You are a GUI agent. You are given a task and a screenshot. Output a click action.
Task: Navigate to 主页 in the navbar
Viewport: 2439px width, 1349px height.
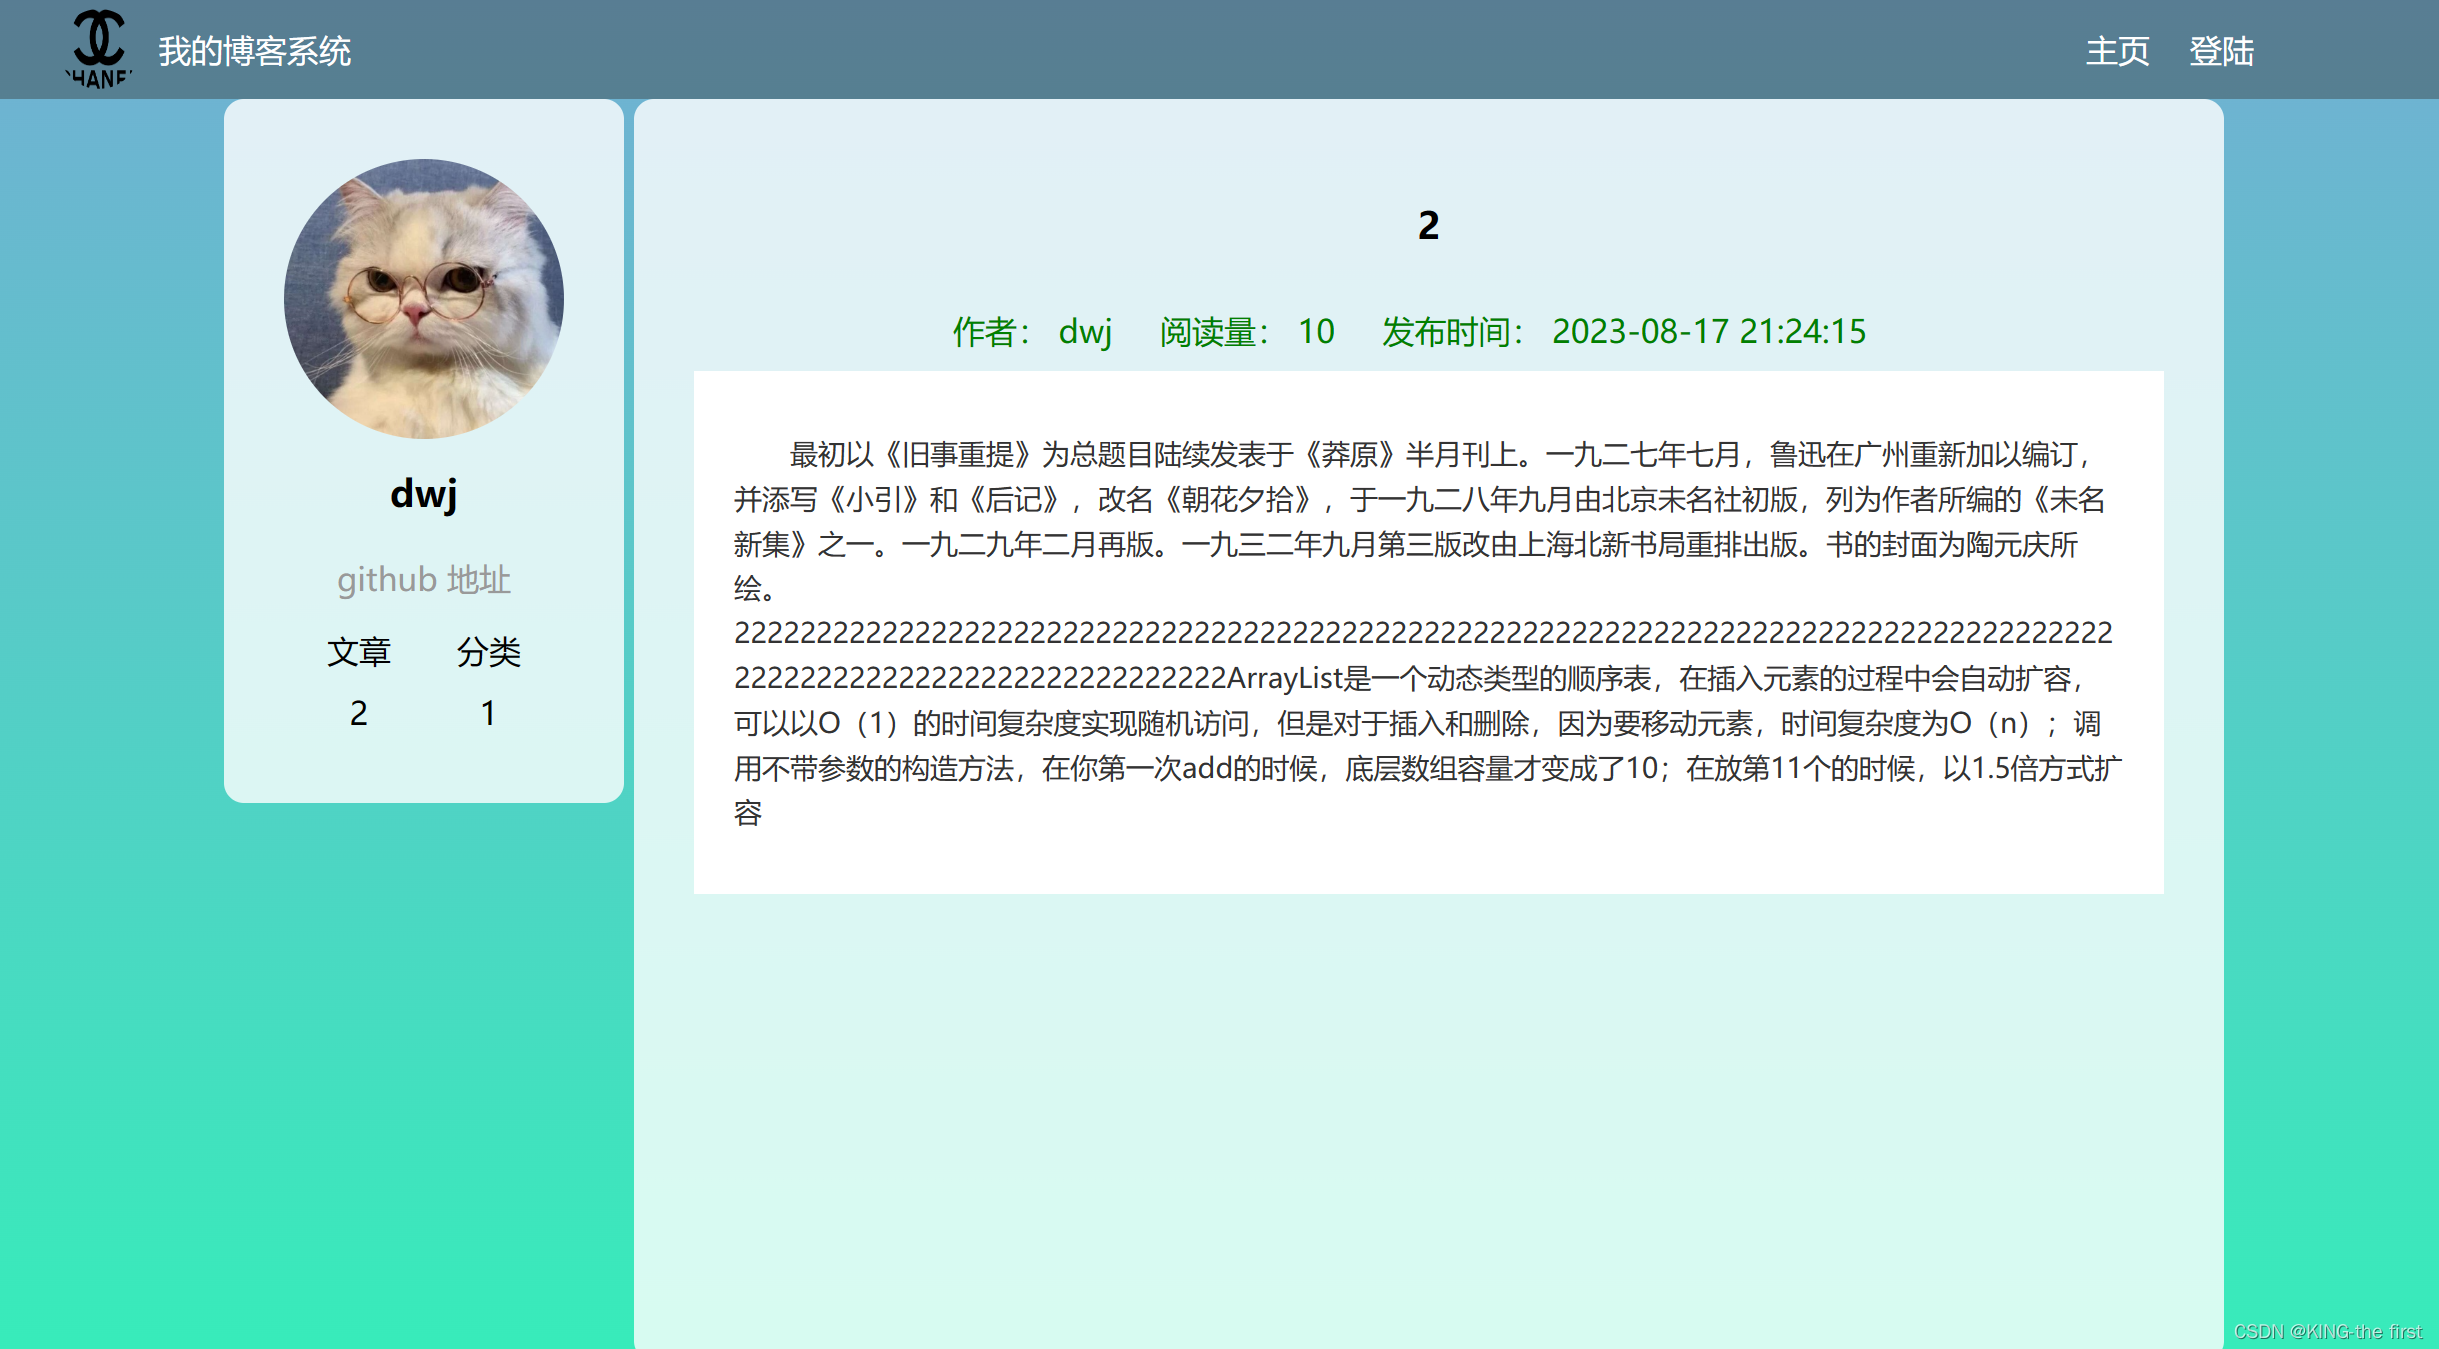point(2116,49)
